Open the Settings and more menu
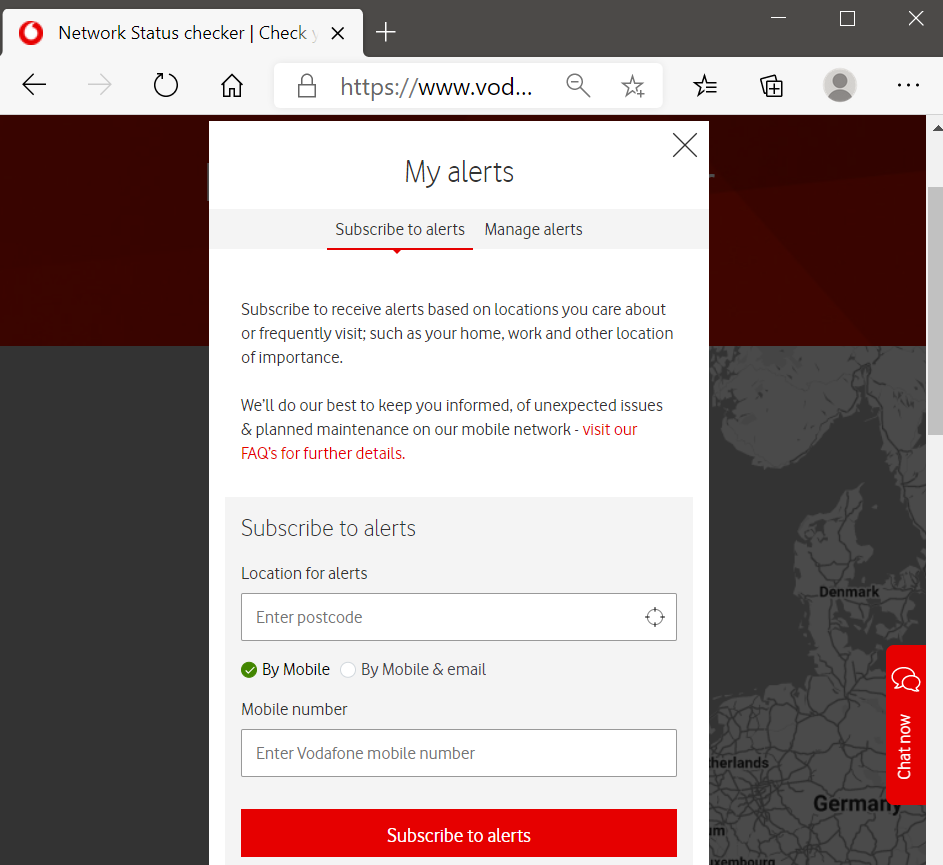 tap(908, 85)
